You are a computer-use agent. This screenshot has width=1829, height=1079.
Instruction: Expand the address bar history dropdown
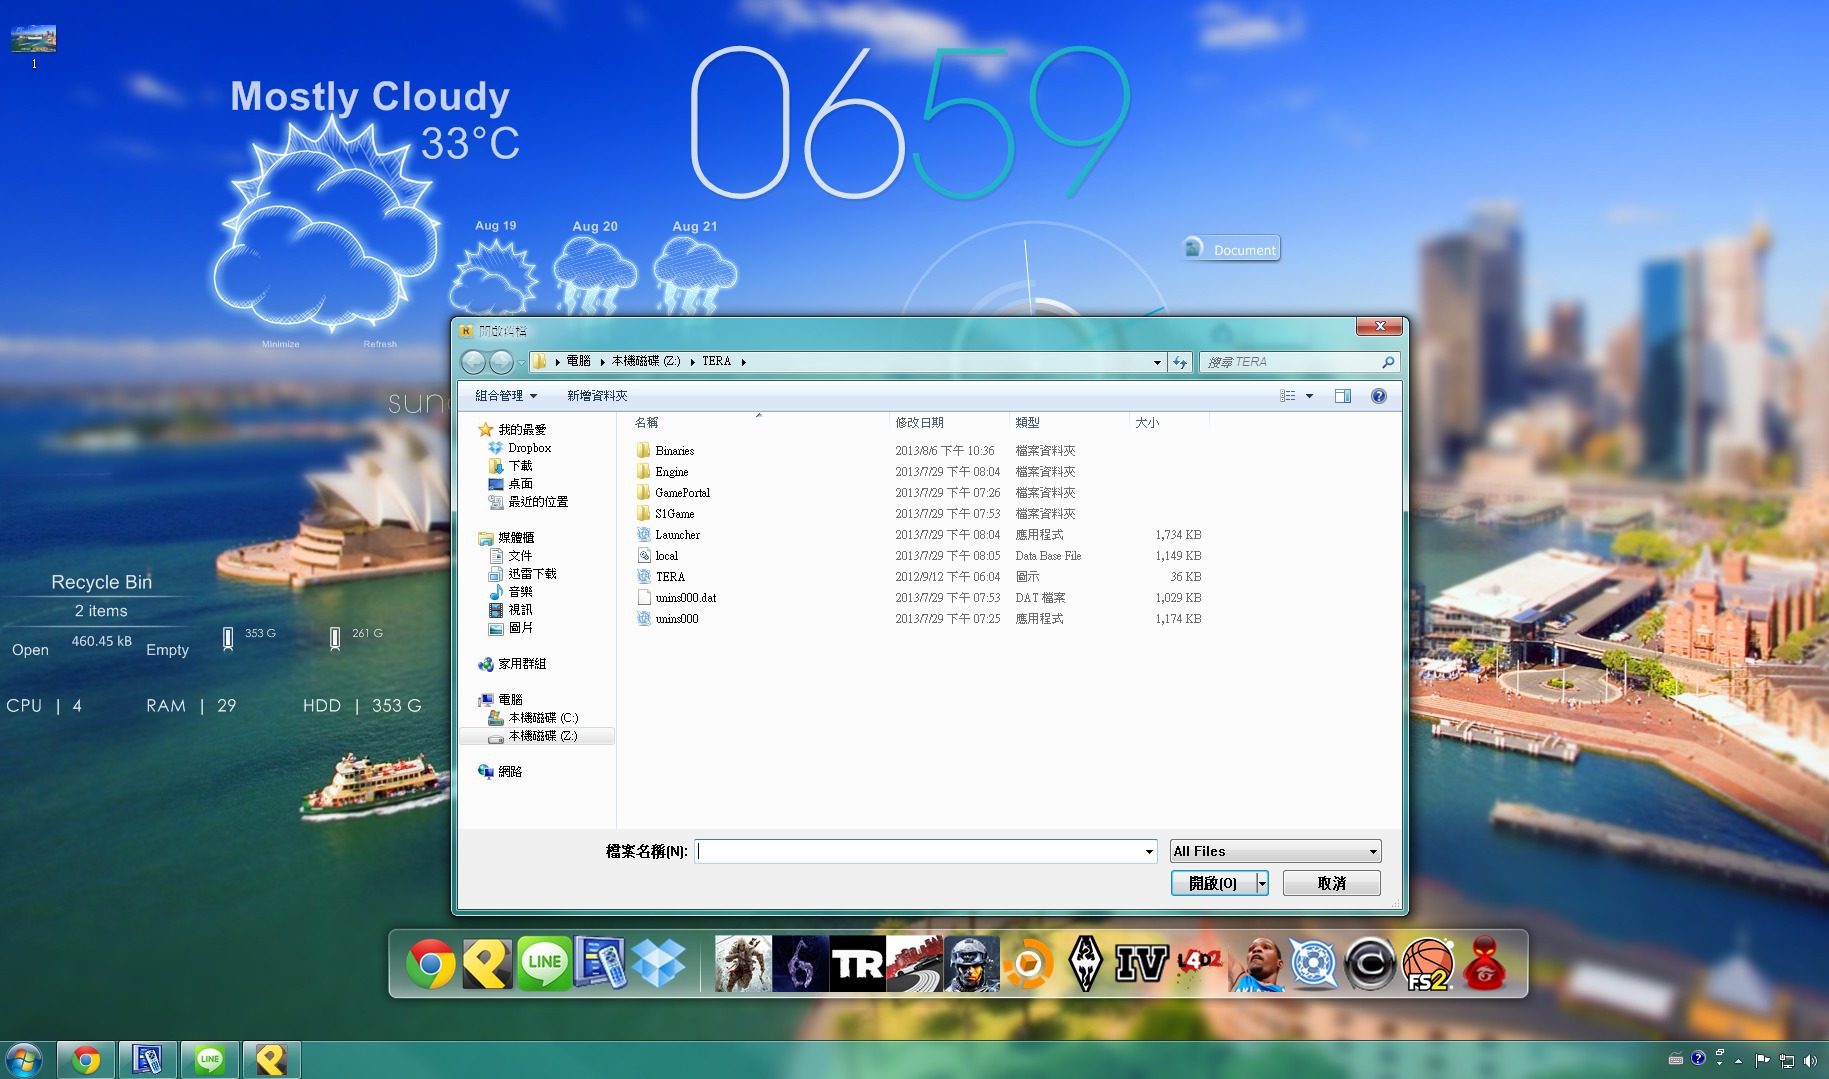point(1157,362)
